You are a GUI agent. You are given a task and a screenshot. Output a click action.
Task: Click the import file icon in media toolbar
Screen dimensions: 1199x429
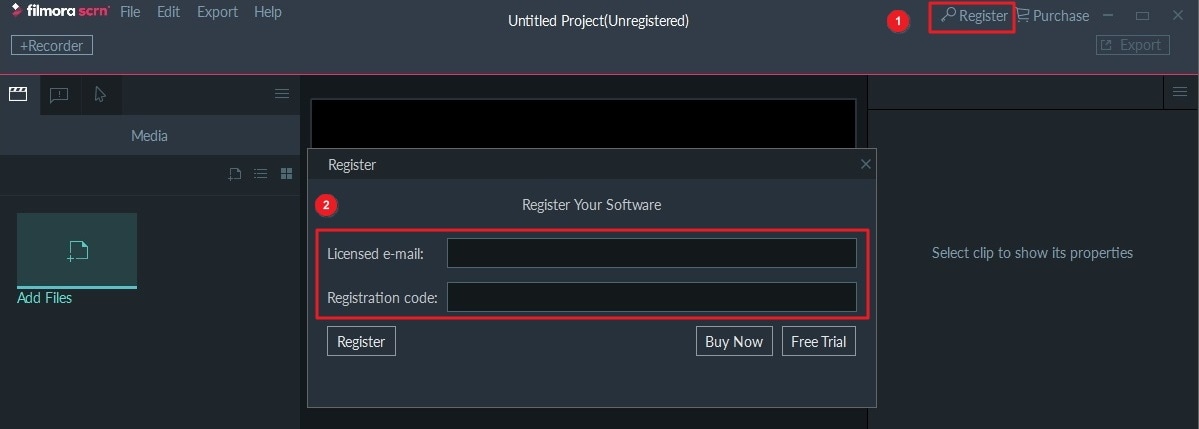point(235,174)
